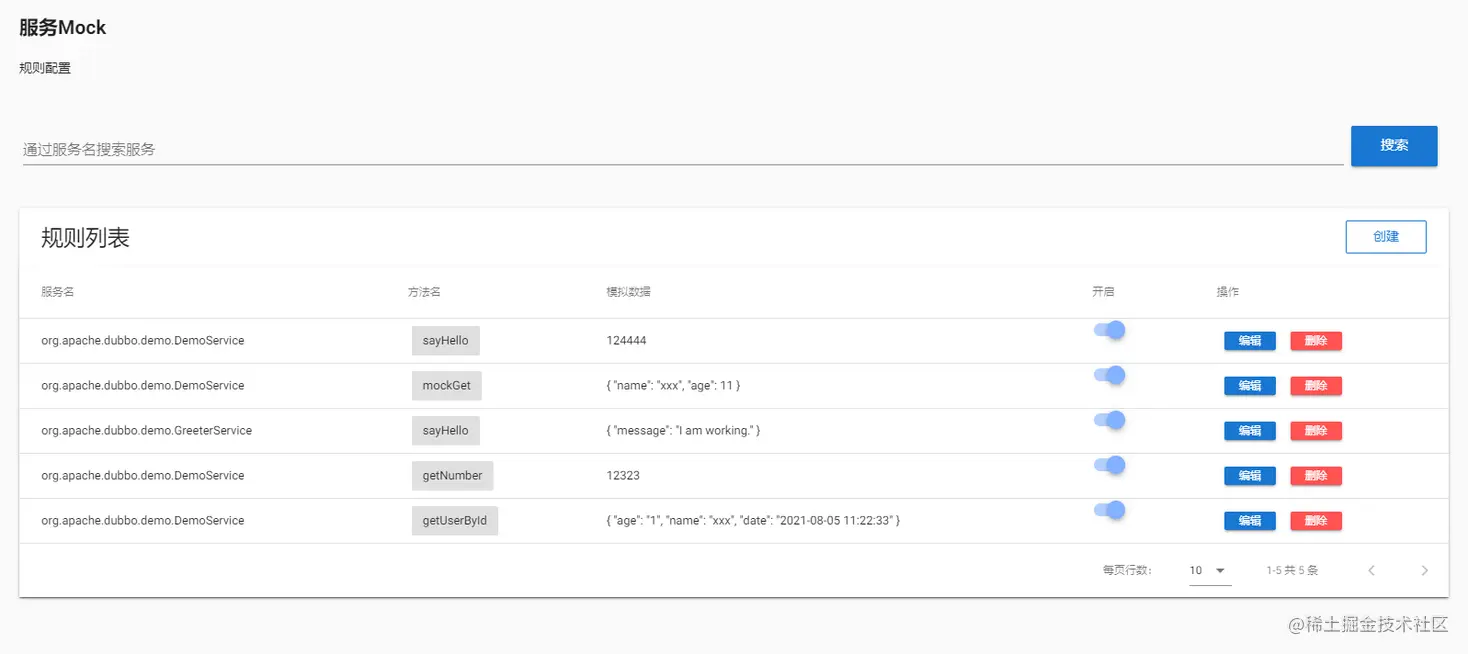
Task: Focus the 通过服务名搜索服务 search field
Action: pos(683,149)
